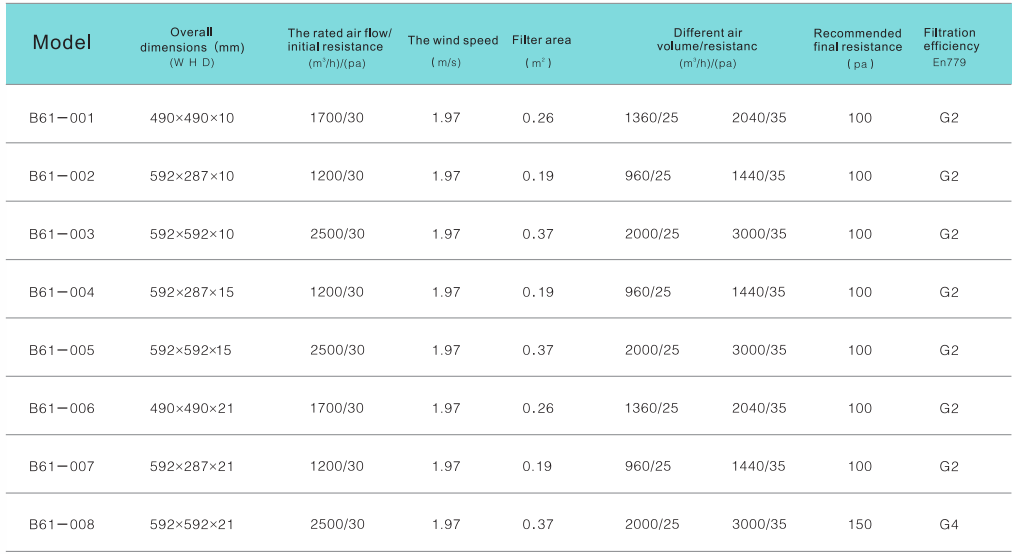Click the Filtration efficiency En779 header

click(x=950, y=40)
